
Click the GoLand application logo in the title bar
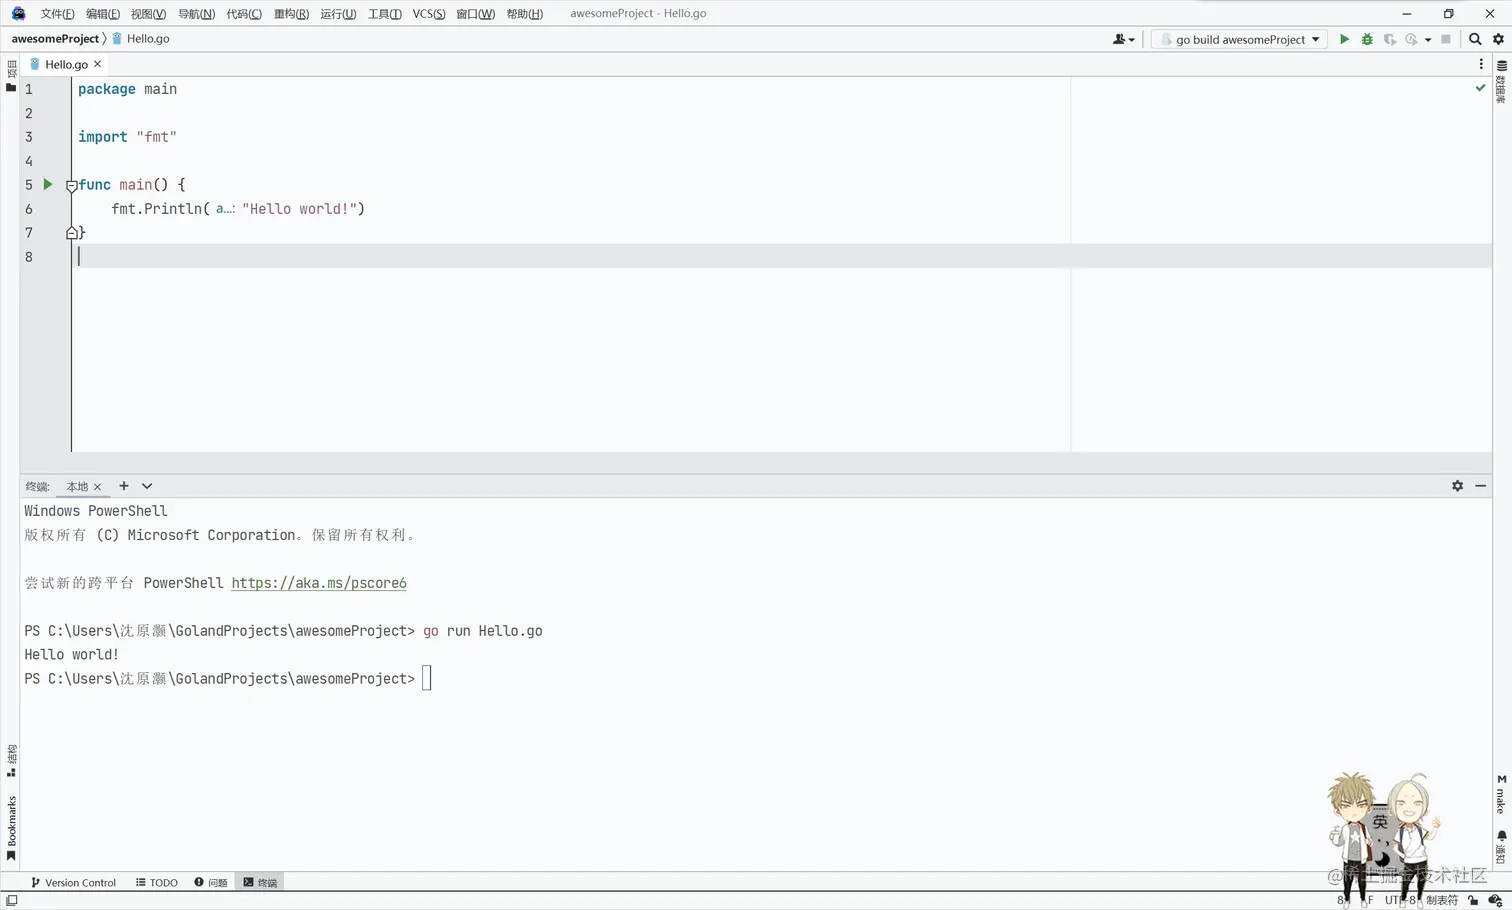[x=18, y=13]
